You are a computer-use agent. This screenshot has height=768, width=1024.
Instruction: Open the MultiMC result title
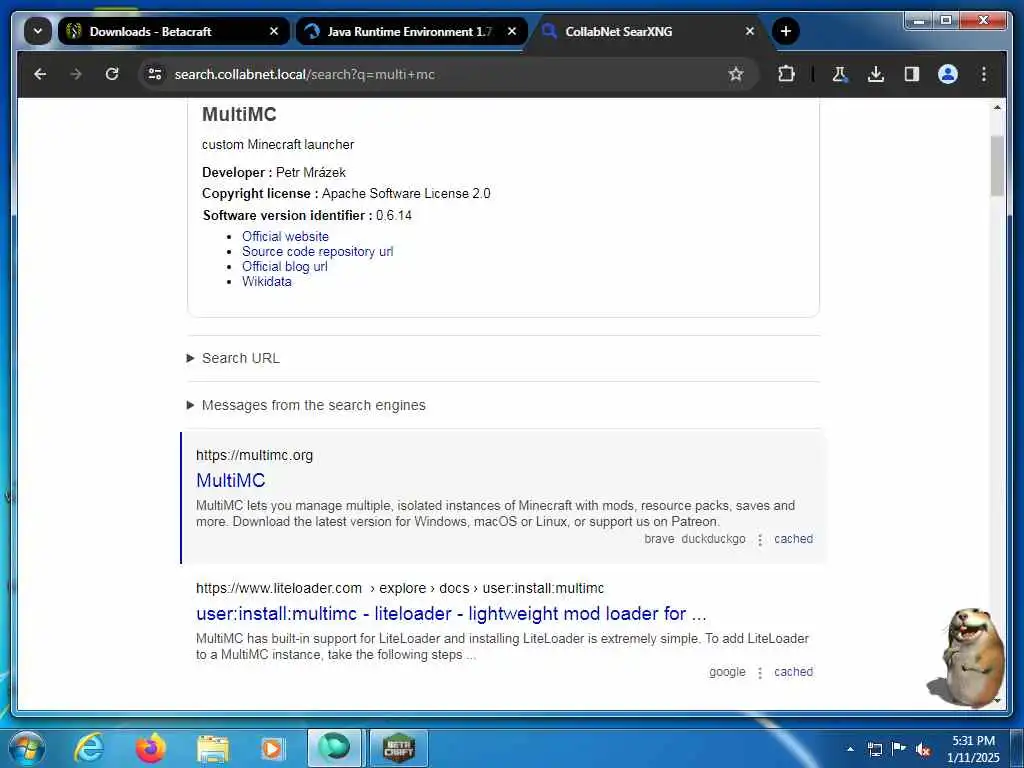[231, 480]
